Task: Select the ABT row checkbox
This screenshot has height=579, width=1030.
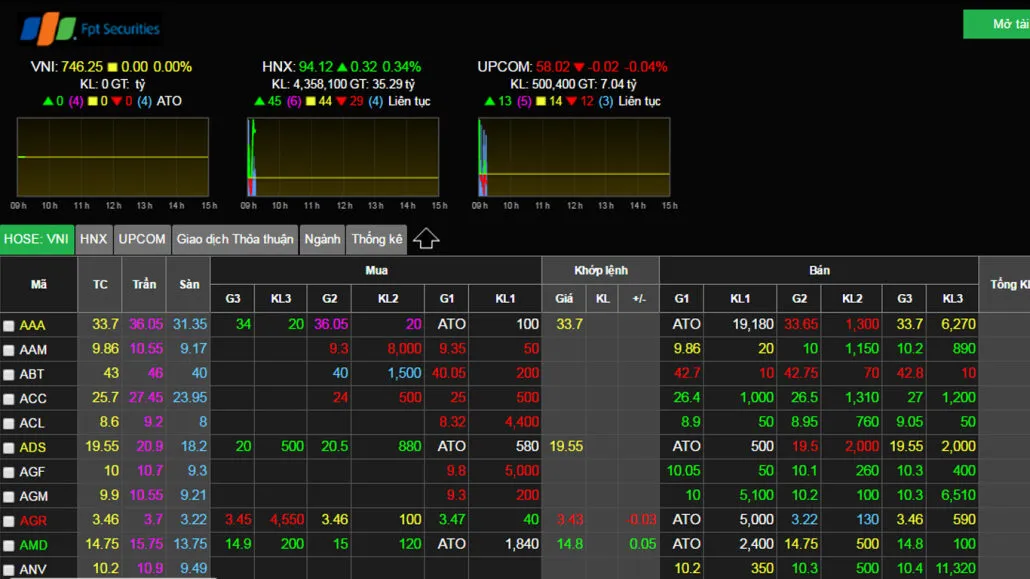Action: tap(9, 375)
